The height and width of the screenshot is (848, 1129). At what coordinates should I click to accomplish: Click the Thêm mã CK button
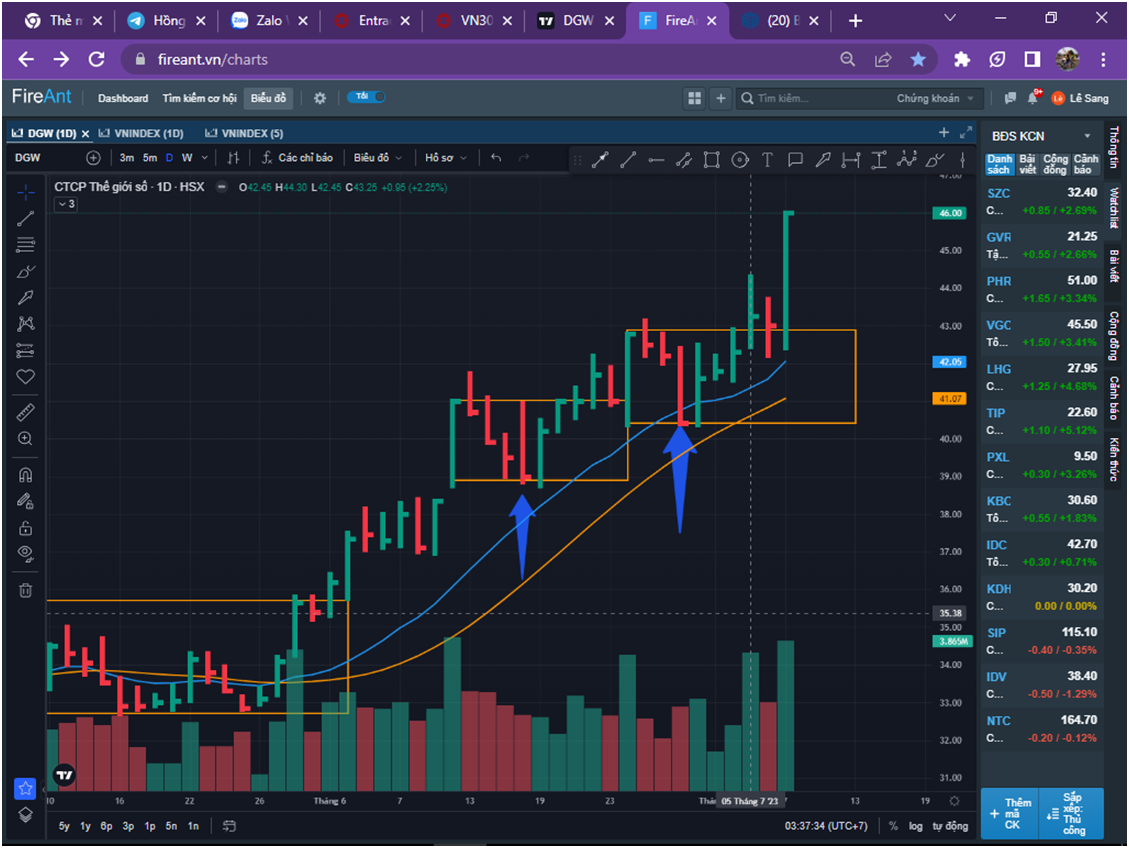(1011, 814)
